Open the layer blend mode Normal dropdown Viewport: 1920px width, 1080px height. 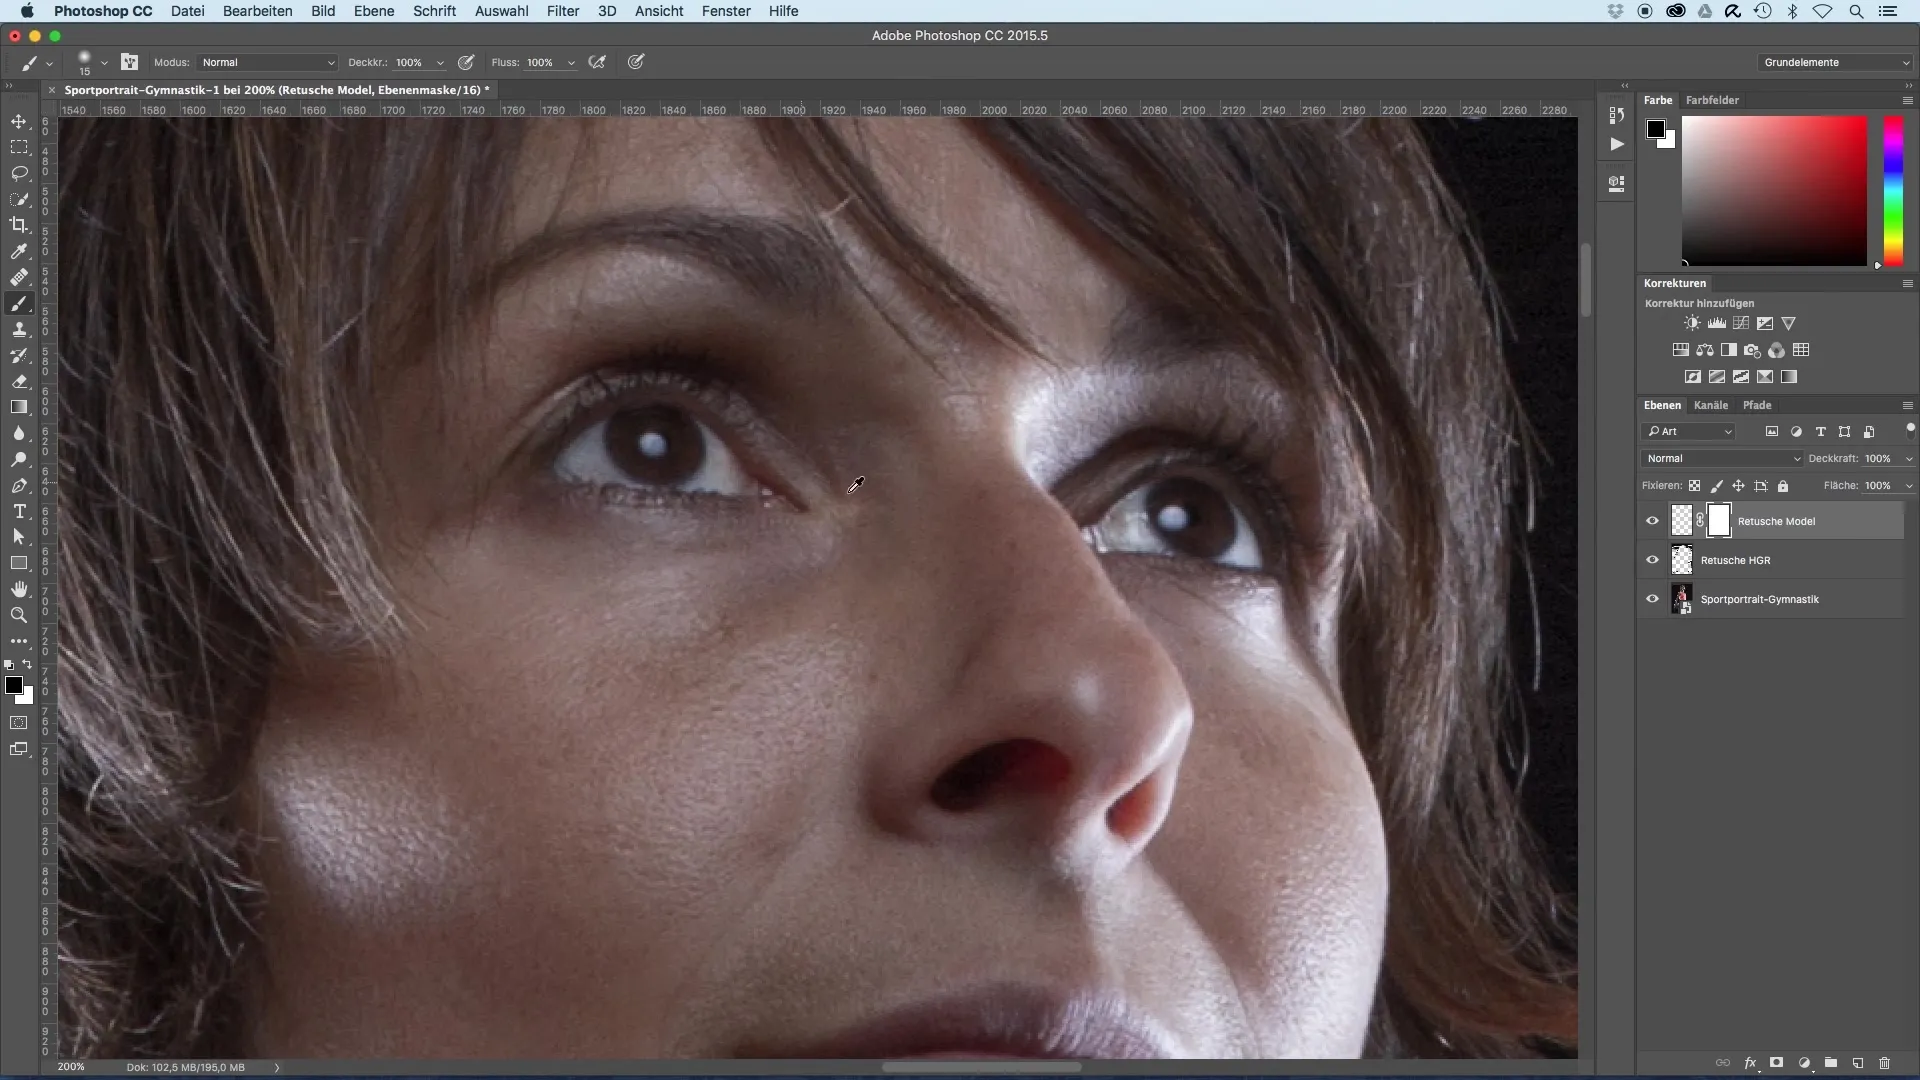pos(1721,458)
